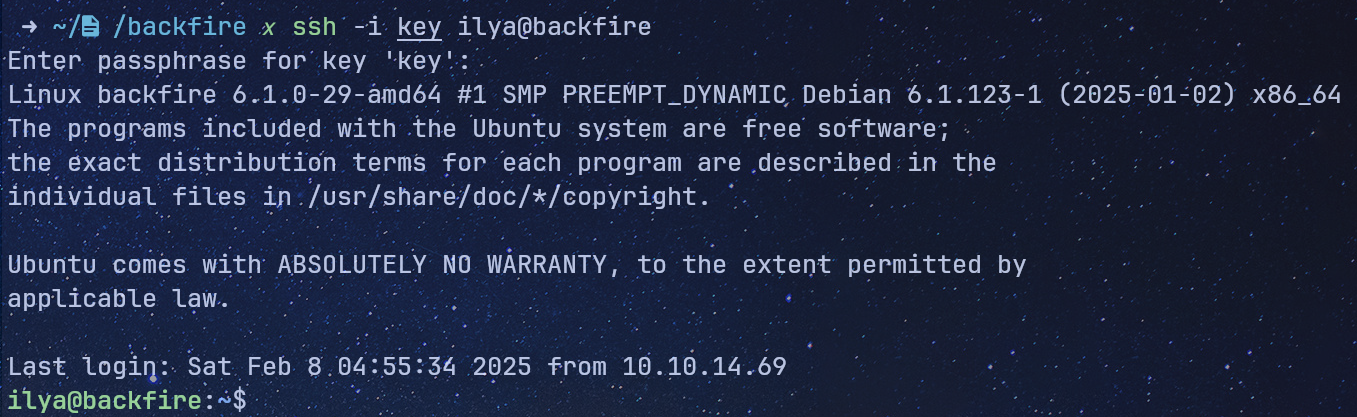Image resolution: width=1357 pixels, height=417 pixels.
Task: Click ilya@backfire in the ssh command
Action: coord(554,27)
